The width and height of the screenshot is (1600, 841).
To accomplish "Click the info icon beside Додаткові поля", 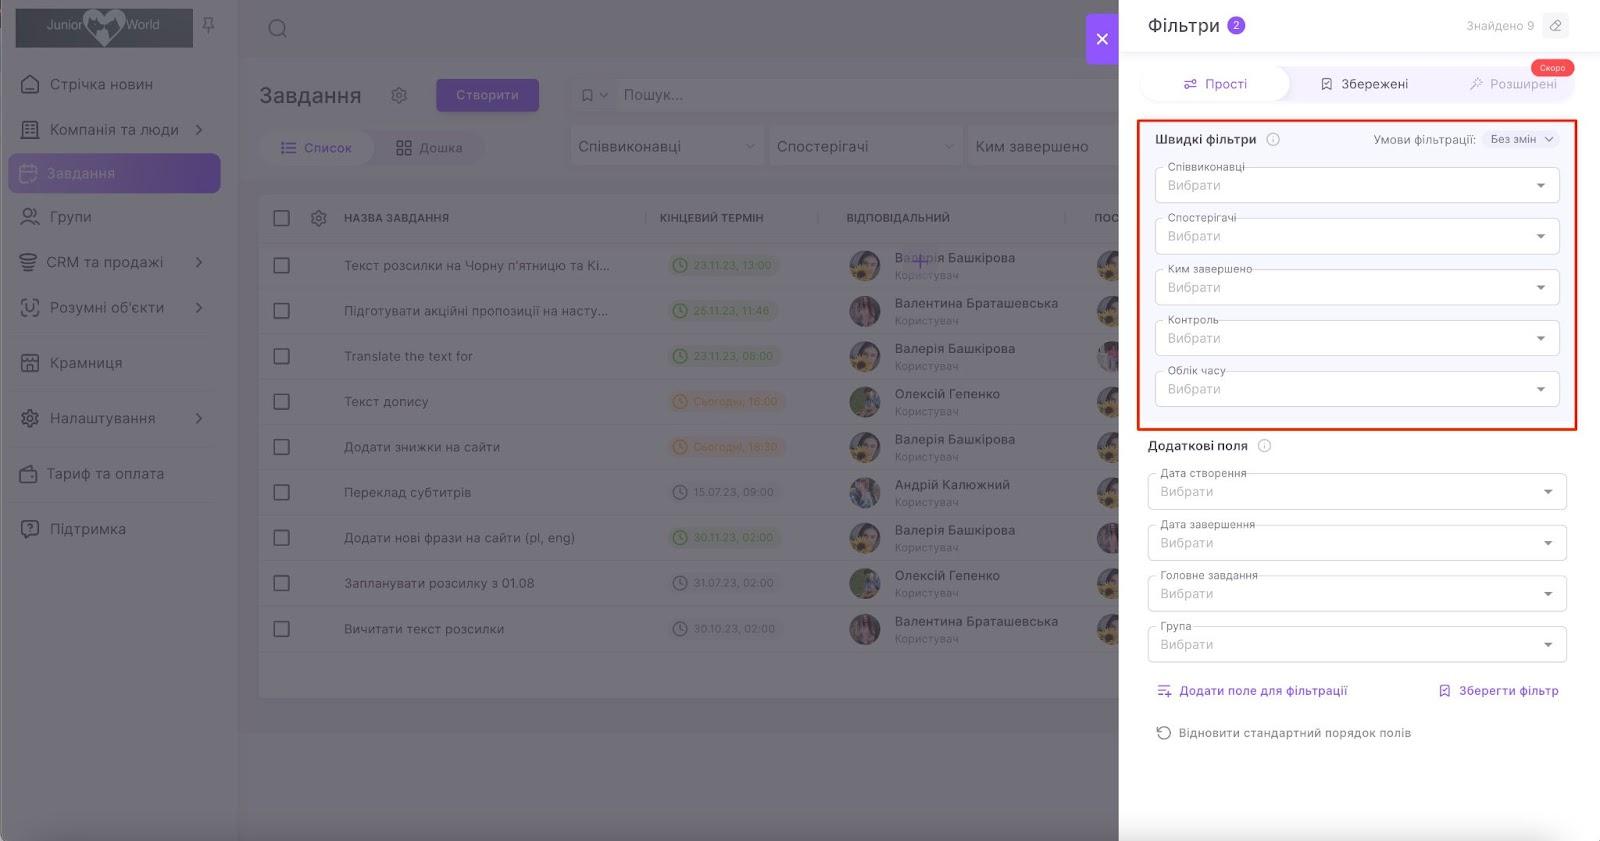I will tap(1264, 446).
